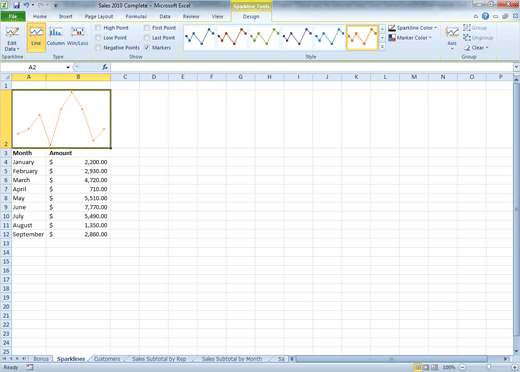Screen dimensions: 520x372
Task: Open the Page Layout ribbon tab
Action: coord(99,16)
